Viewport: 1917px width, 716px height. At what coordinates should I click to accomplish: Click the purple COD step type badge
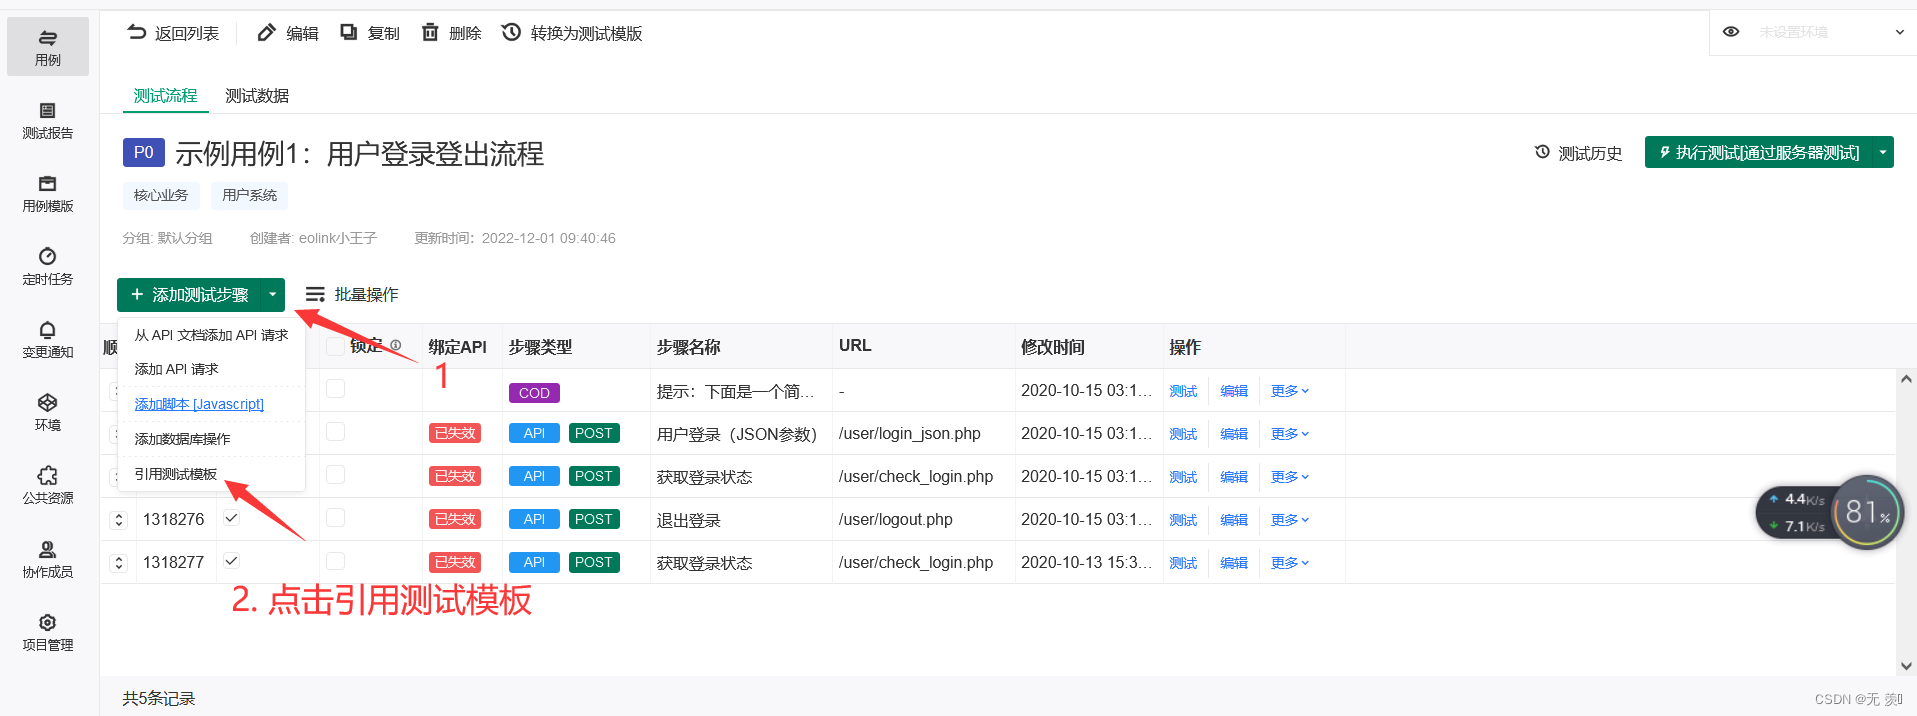click(x=534, y=393)
